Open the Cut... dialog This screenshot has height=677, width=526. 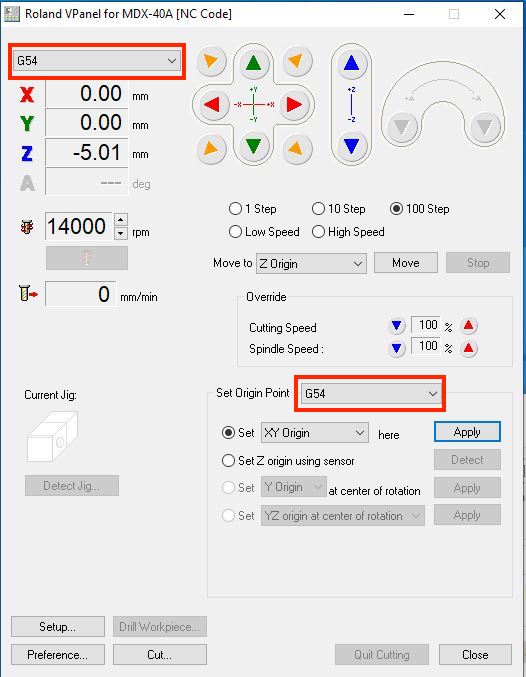tap(160, 655)
